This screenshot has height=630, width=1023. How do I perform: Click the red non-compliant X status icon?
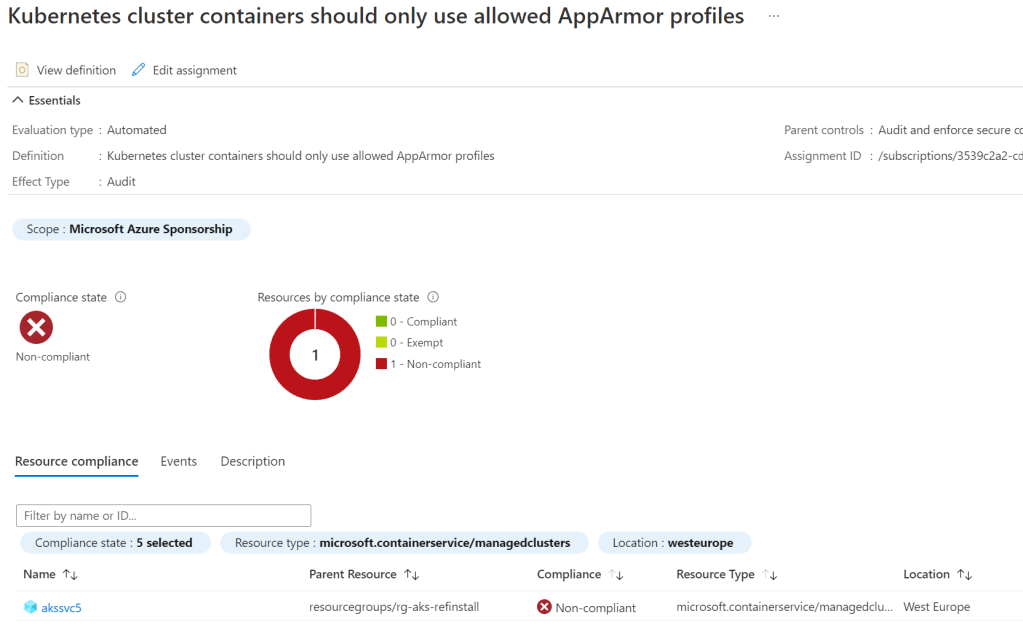pyautogui.click(x=36, y=327)
